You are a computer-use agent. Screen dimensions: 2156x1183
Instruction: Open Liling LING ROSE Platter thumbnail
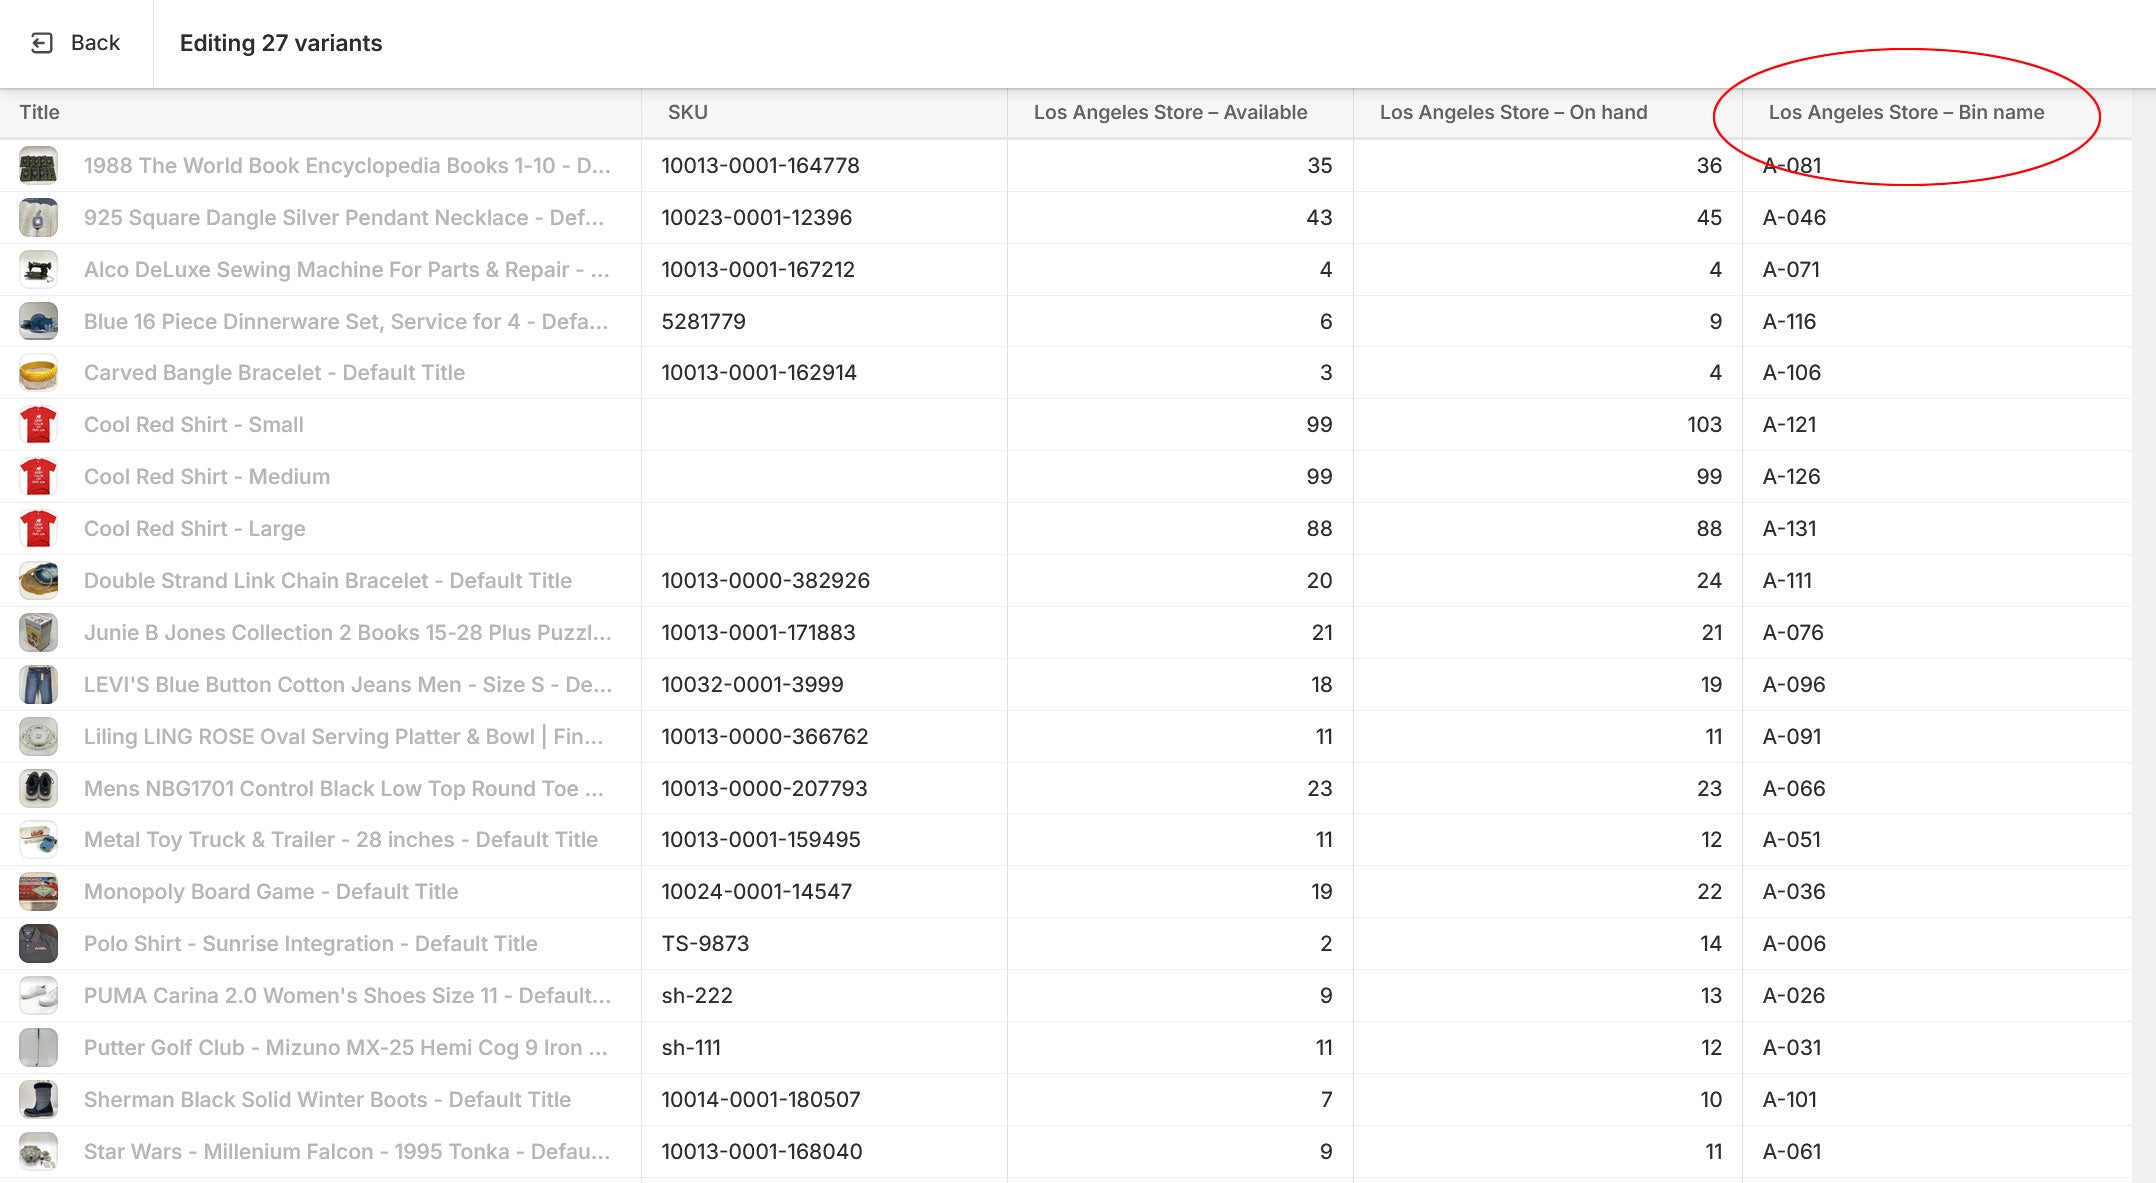(38, 737)
